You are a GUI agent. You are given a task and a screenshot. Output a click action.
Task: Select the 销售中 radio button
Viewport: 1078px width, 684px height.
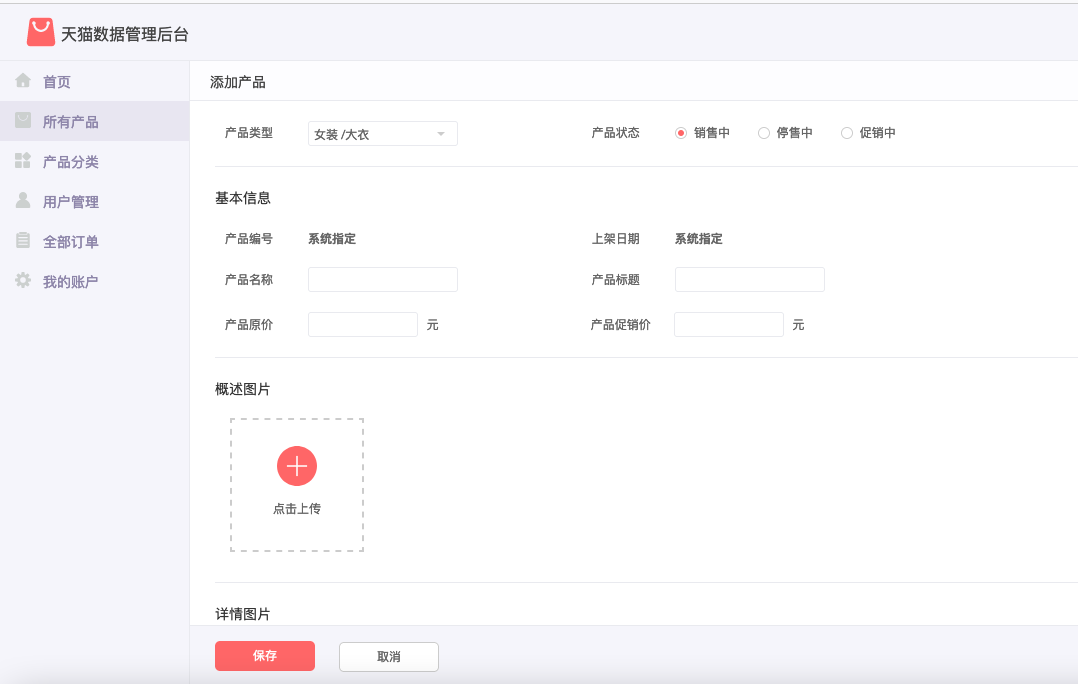[681, 133]
